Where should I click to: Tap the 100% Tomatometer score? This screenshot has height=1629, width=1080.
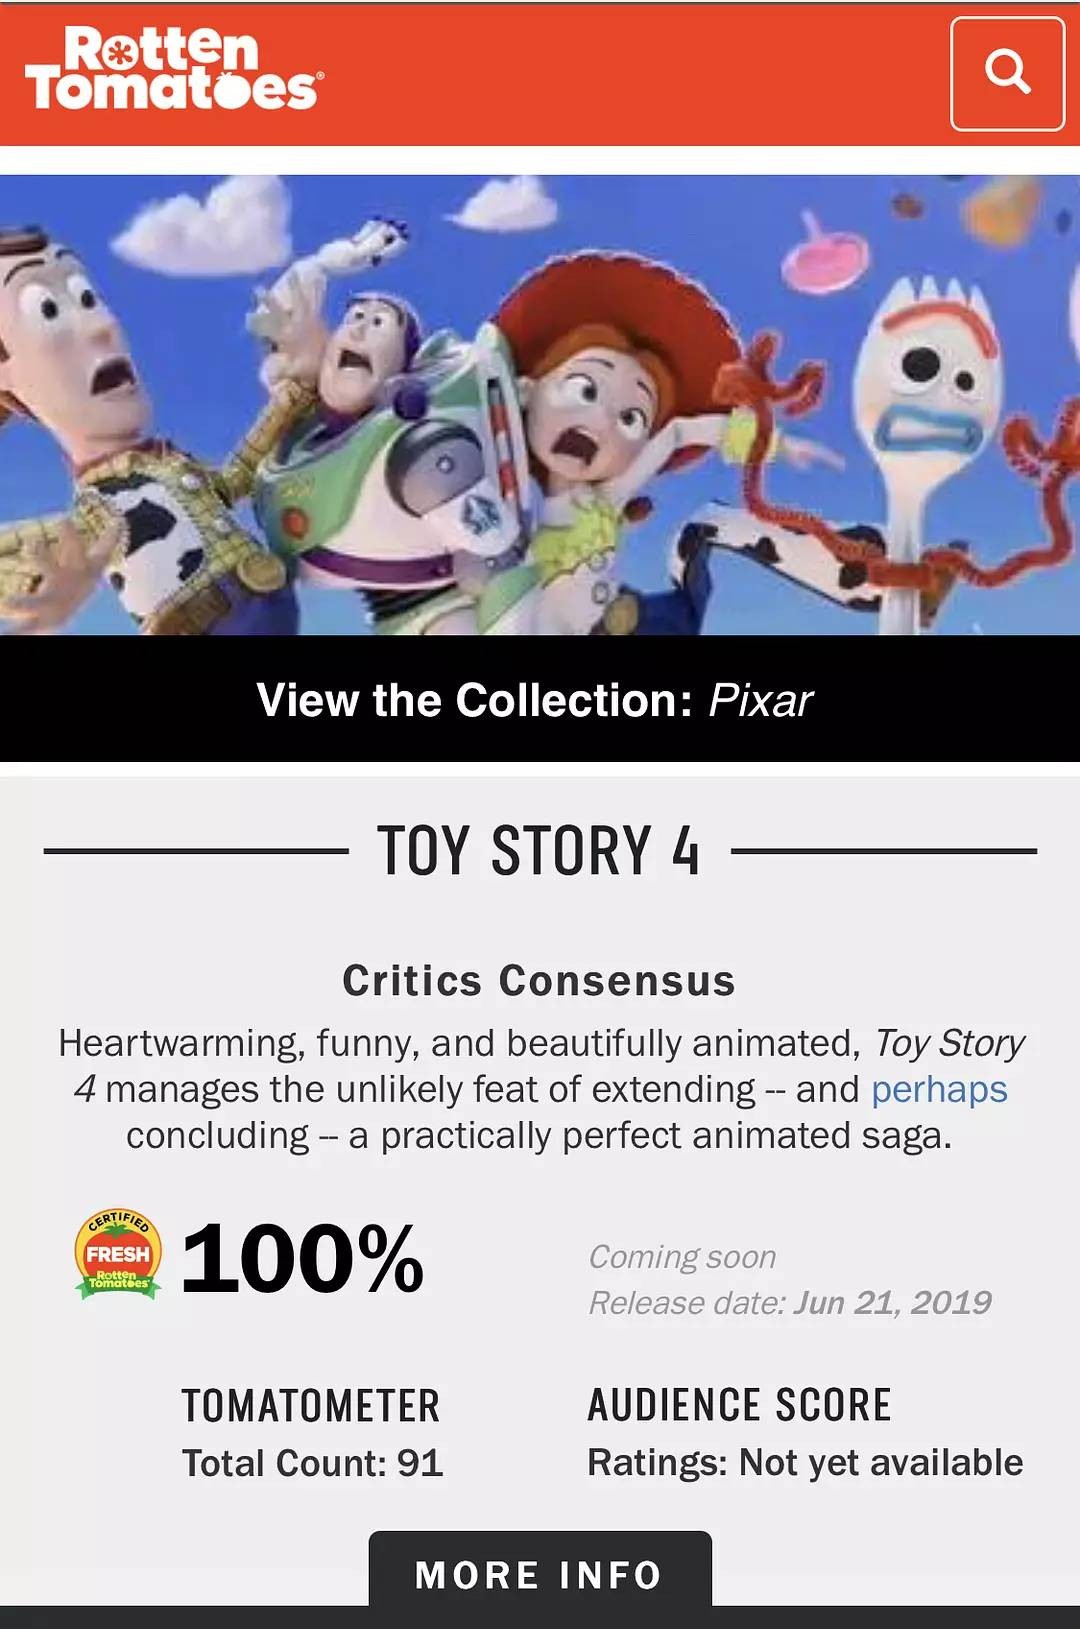pos(302,1258)
